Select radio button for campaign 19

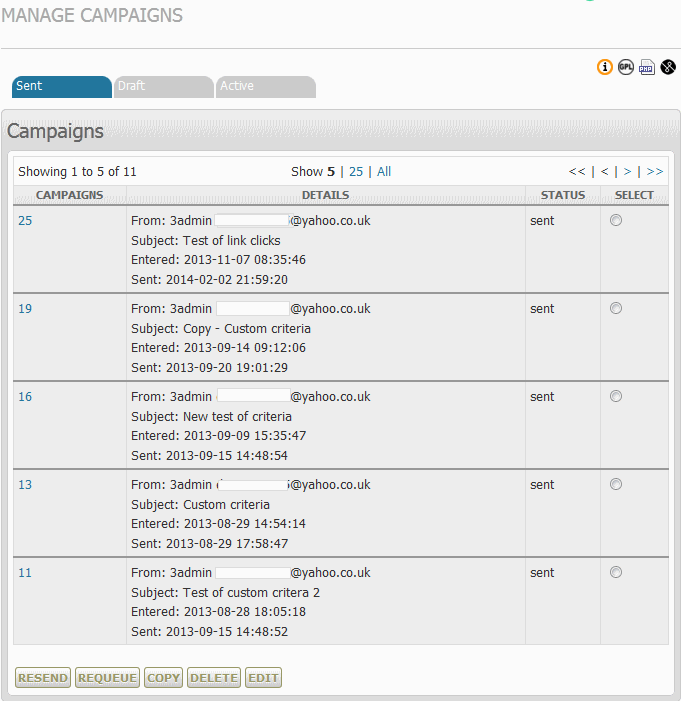[x=616, y=308]
